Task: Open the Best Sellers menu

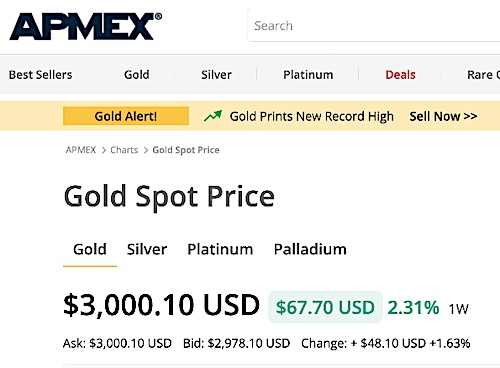Action: (40, 75)
